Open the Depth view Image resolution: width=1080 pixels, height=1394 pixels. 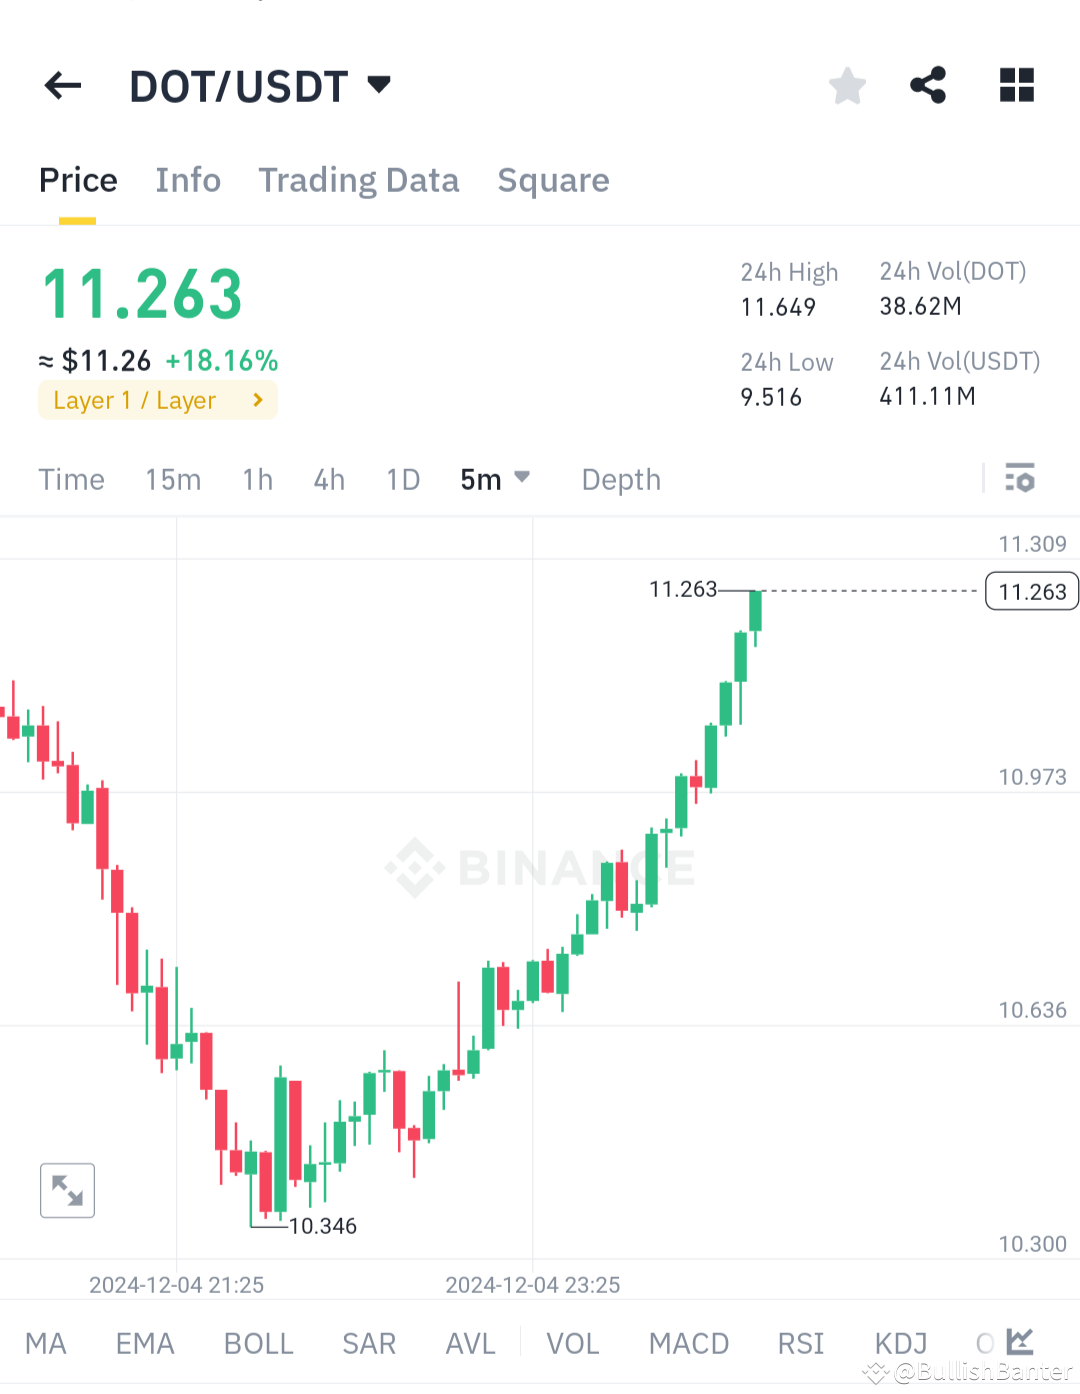[621, 479]
